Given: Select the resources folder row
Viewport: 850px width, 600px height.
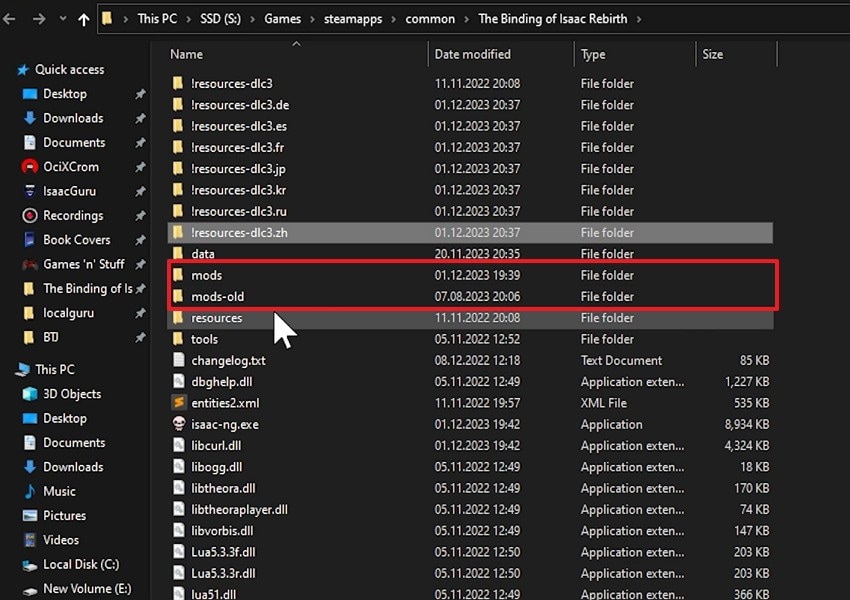Looking at the screenshot, I should [216, 318].
